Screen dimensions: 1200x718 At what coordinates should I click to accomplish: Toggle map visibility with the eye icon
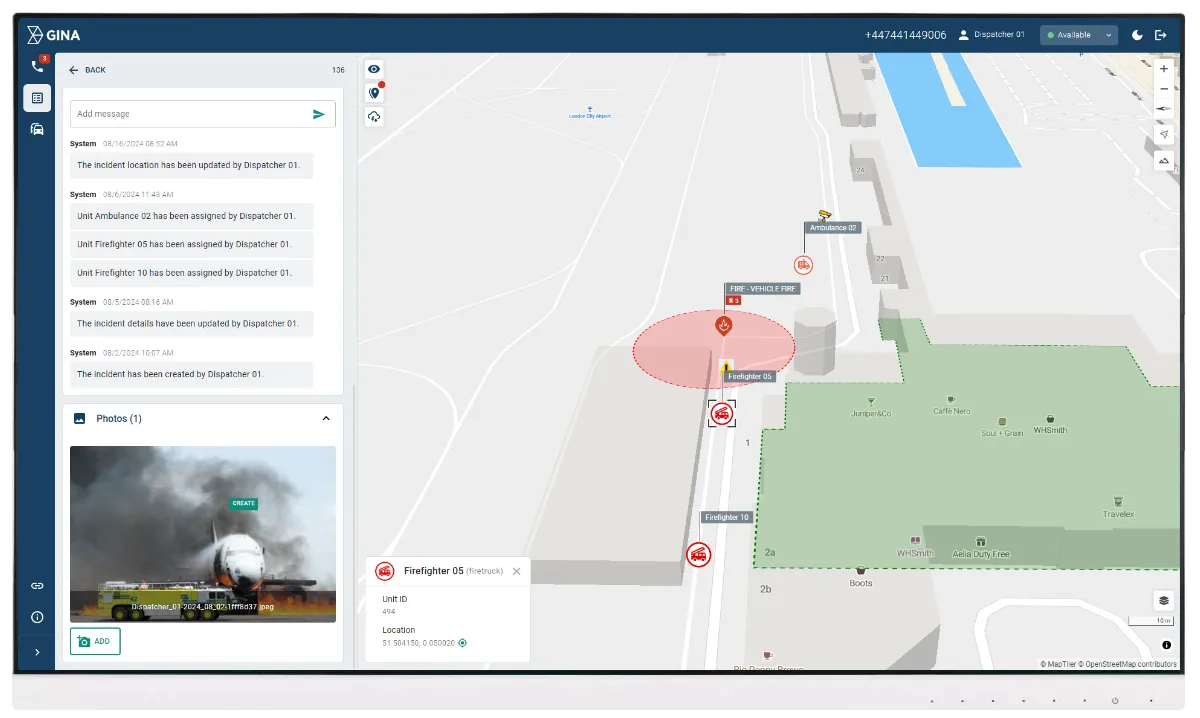click(x=373, y=69)
